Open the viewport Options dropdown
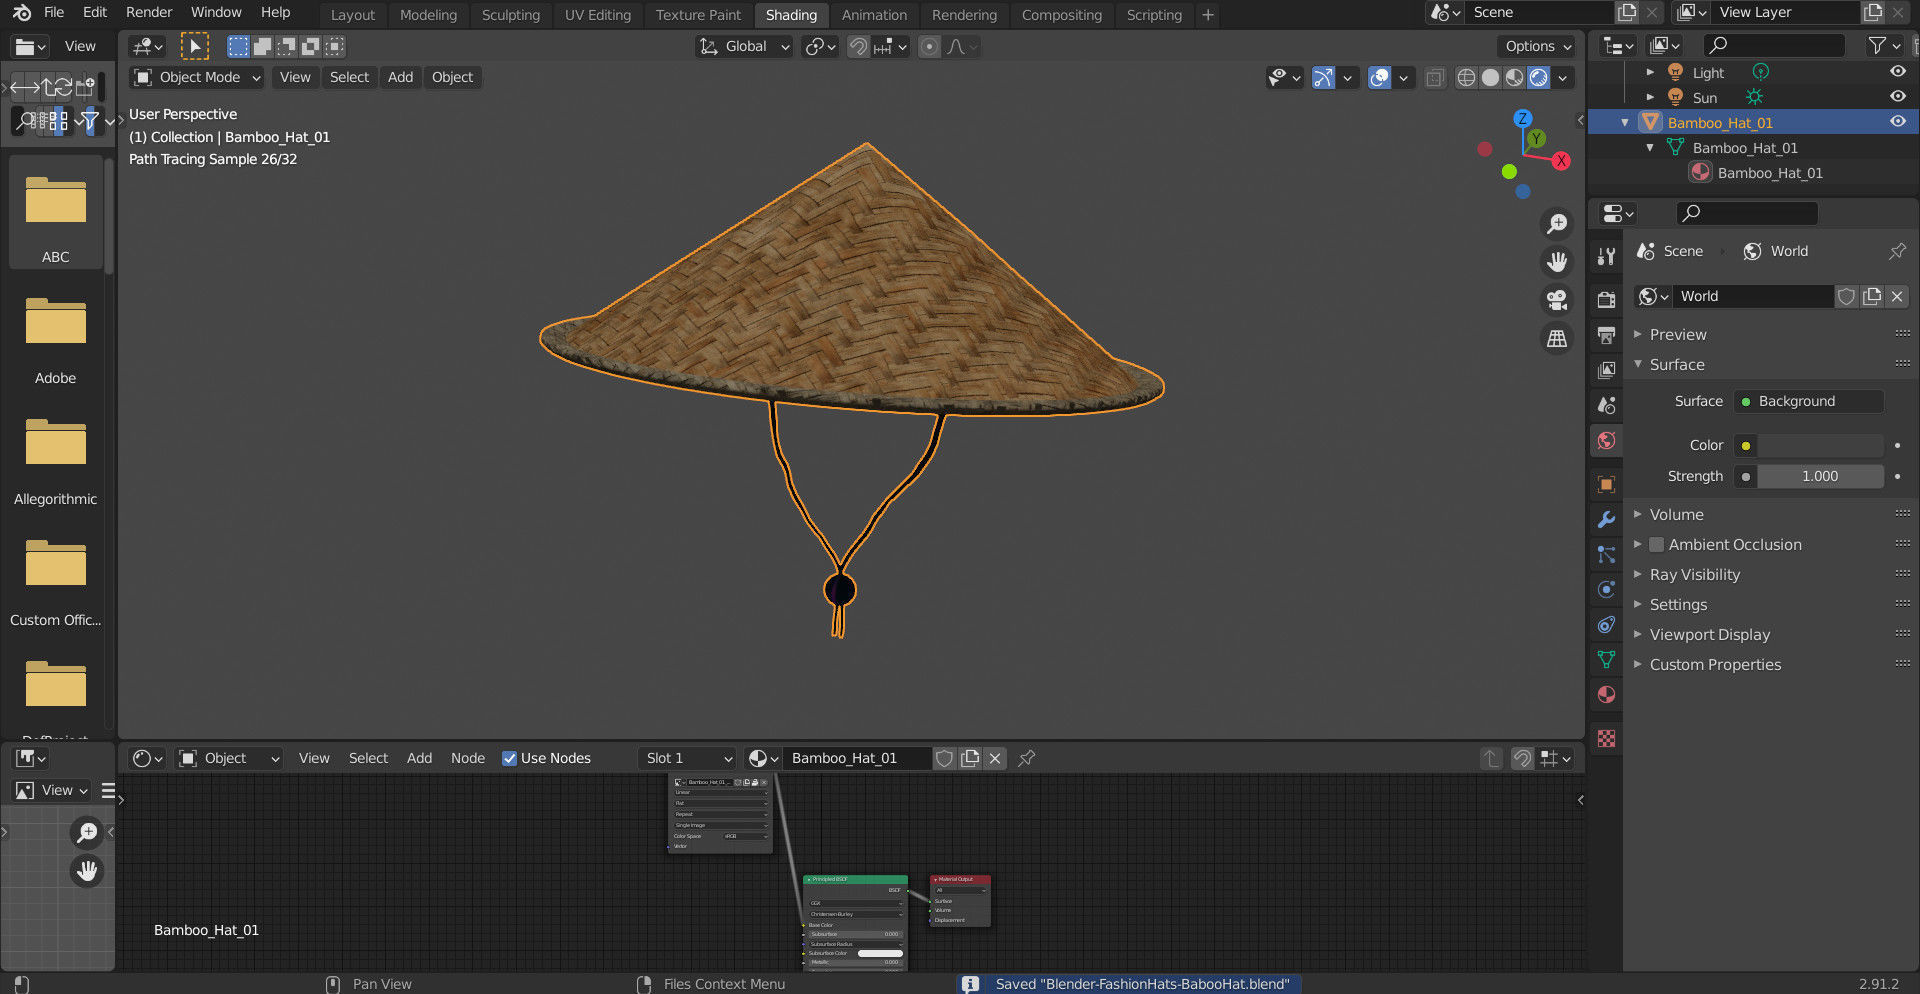Screen dimensions: 1920x994 [1538, 46]
